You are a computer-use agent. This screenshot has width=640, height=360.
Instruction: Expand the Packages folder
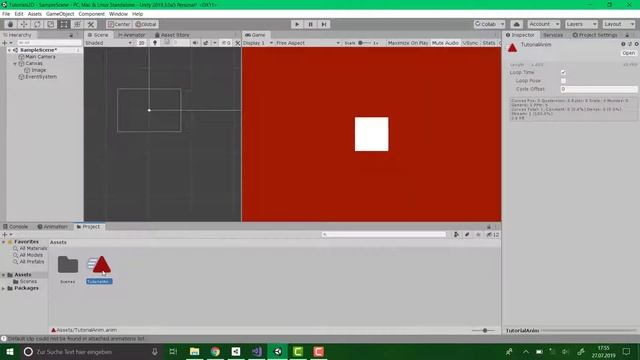pos(4,288)
